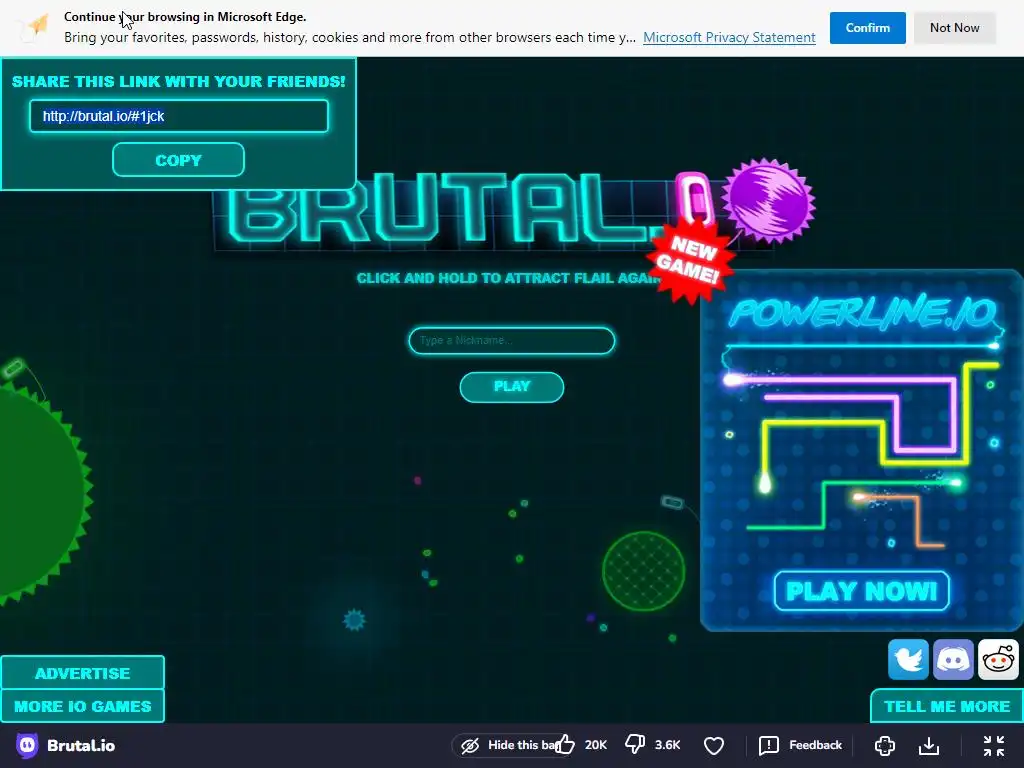
Task: Click the purple Brutal.io logo icon
Action: 27,745
